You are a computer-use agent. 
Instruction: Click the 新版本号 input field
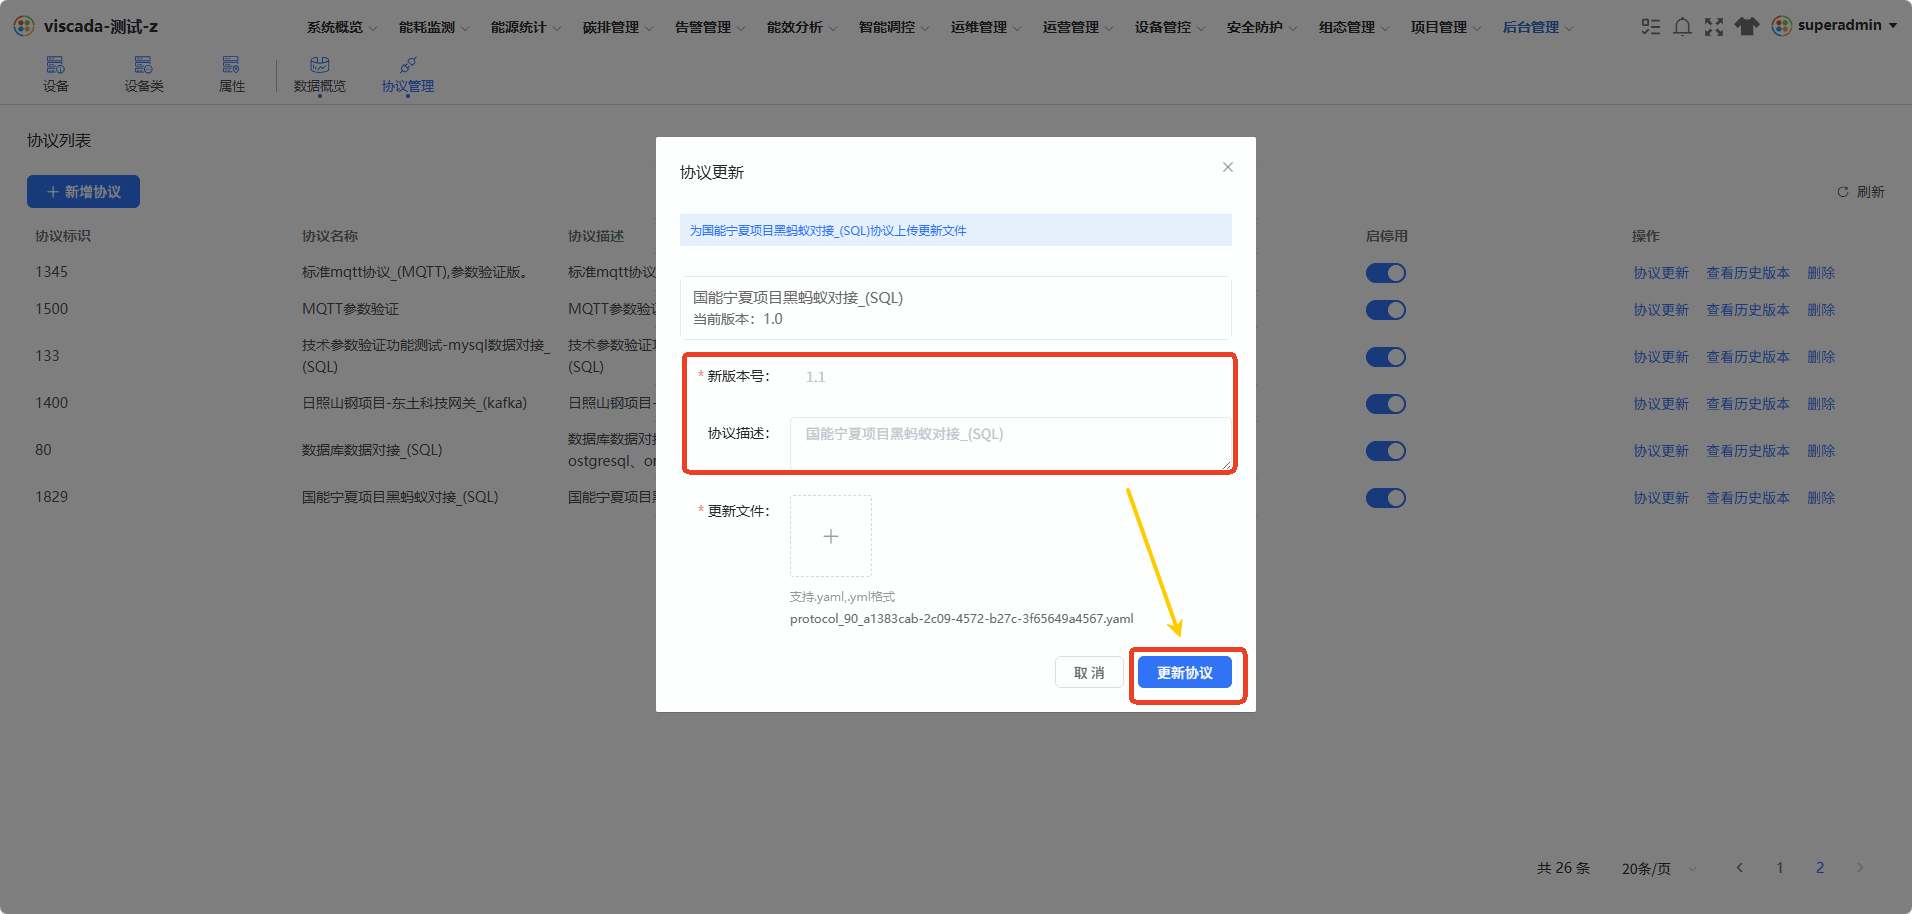(x=1011, y=377)
